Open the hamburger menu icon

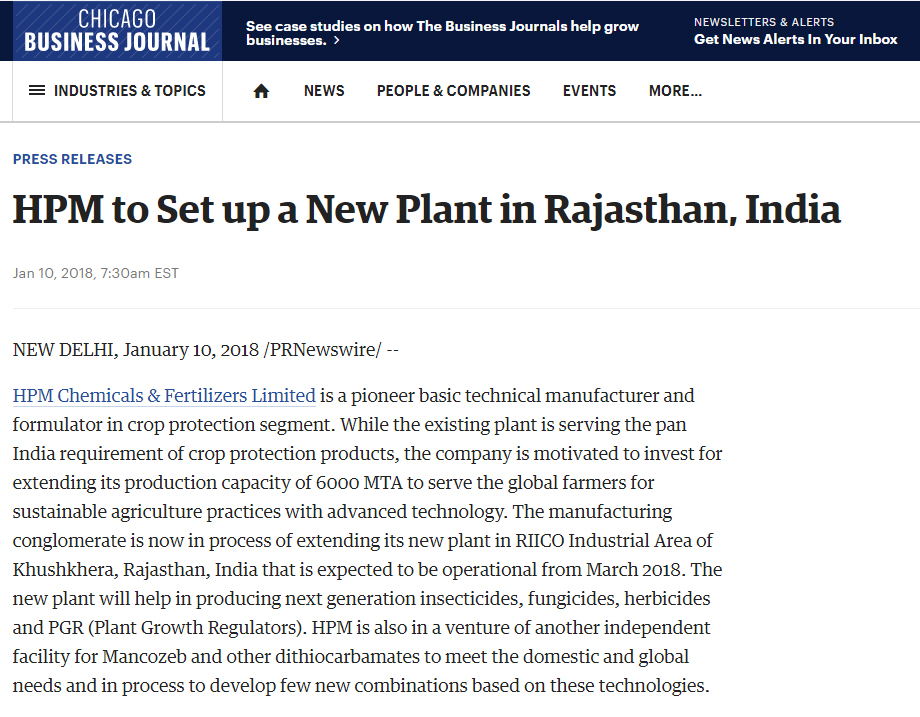(37, 90)
